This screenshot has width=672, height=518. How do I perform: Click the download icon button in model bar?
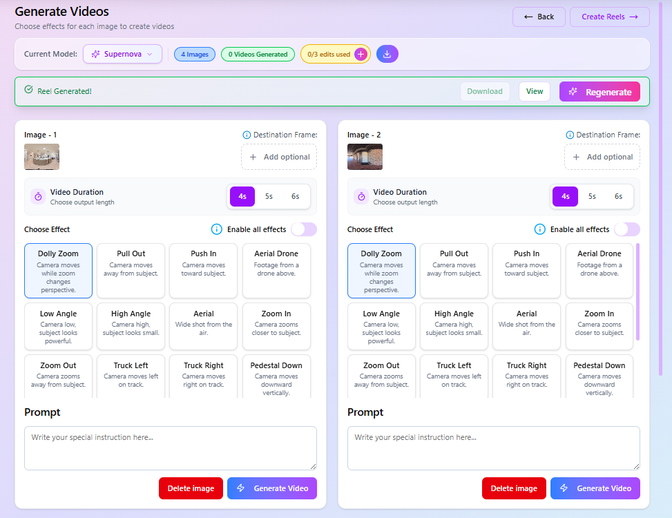coord(387,54)
